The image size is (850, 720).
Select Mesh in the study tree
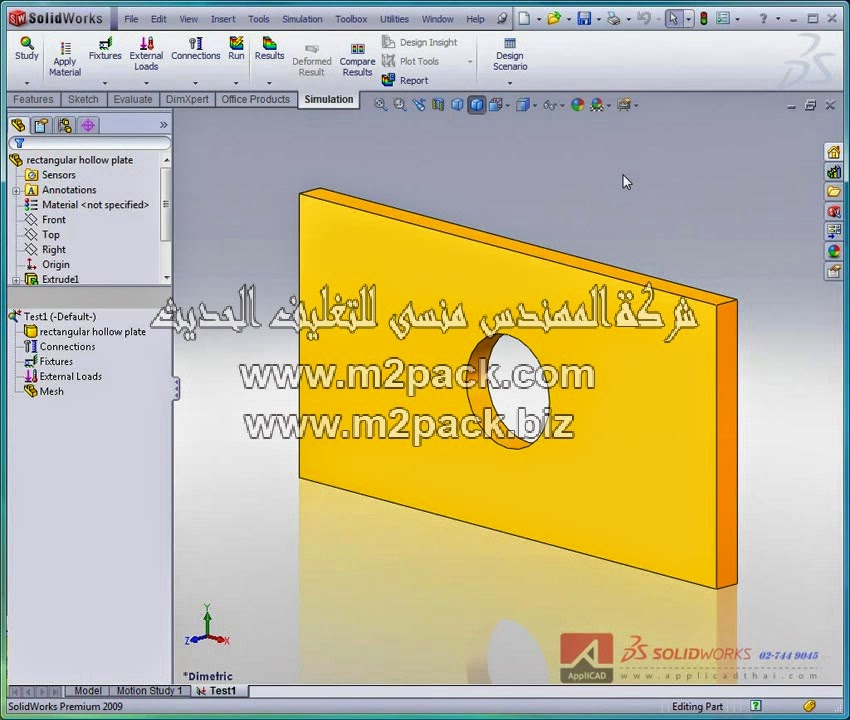(x=44, y=391)
